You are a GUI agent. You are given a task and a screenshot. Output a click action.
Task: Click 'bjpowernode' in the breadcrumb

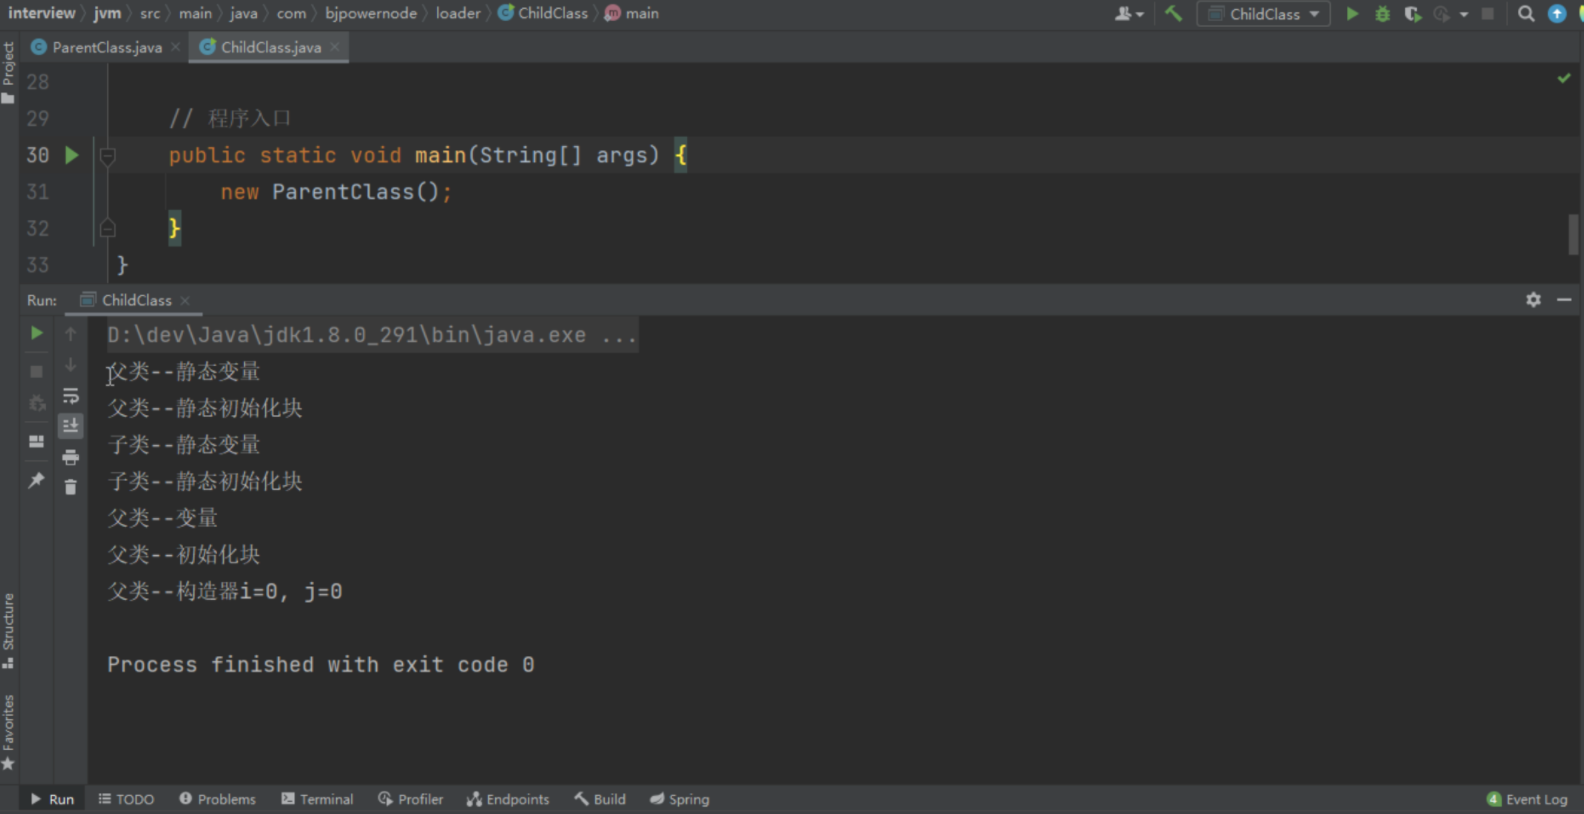coord(371,13)
